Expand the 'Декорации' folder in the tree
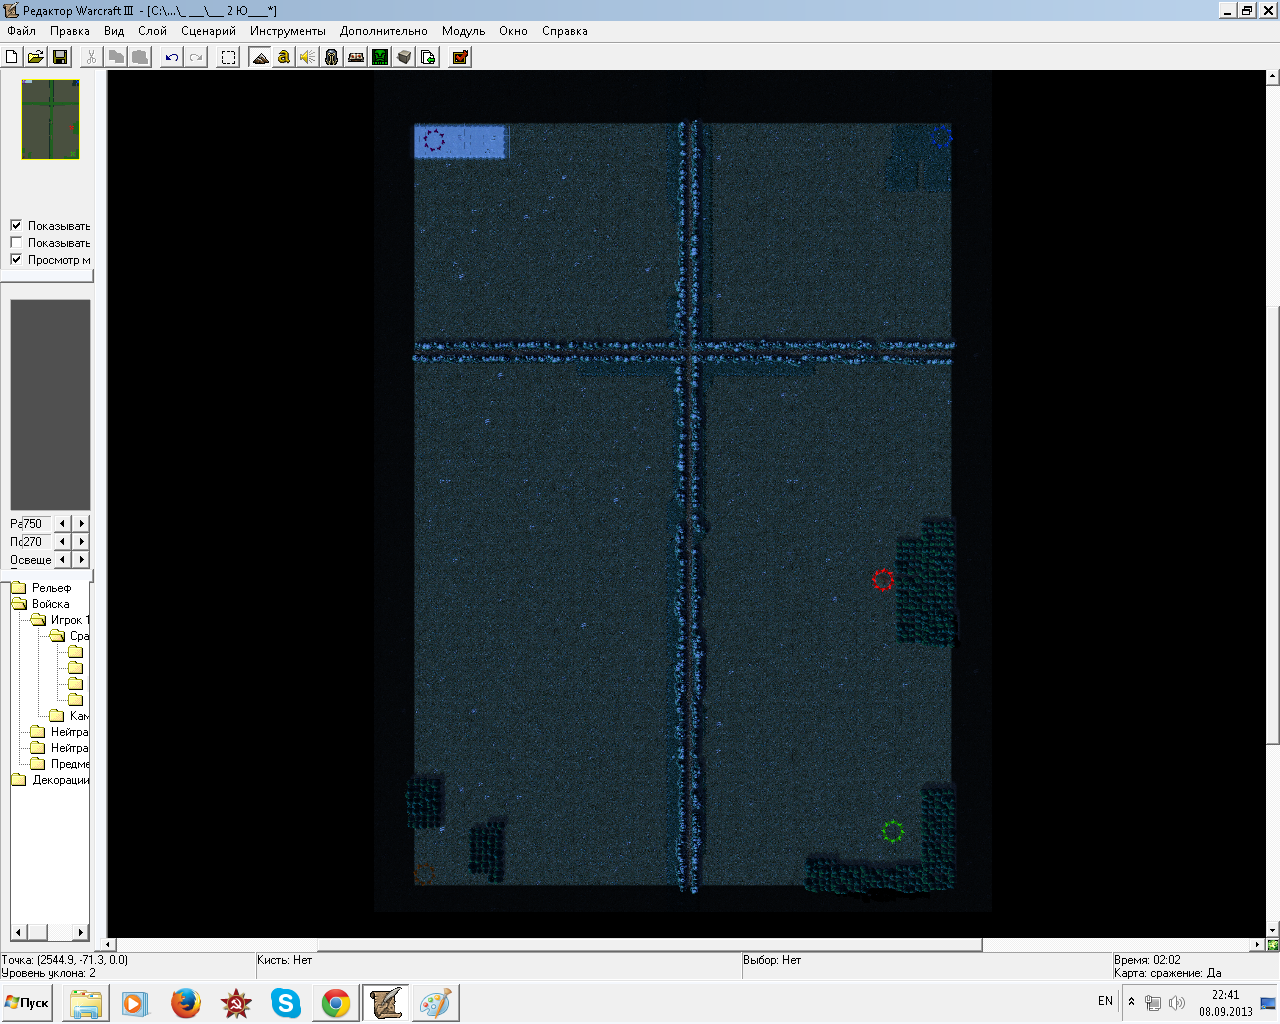Image resolution: width=1280 pixels, height=1024 pixels. [19, 780]
